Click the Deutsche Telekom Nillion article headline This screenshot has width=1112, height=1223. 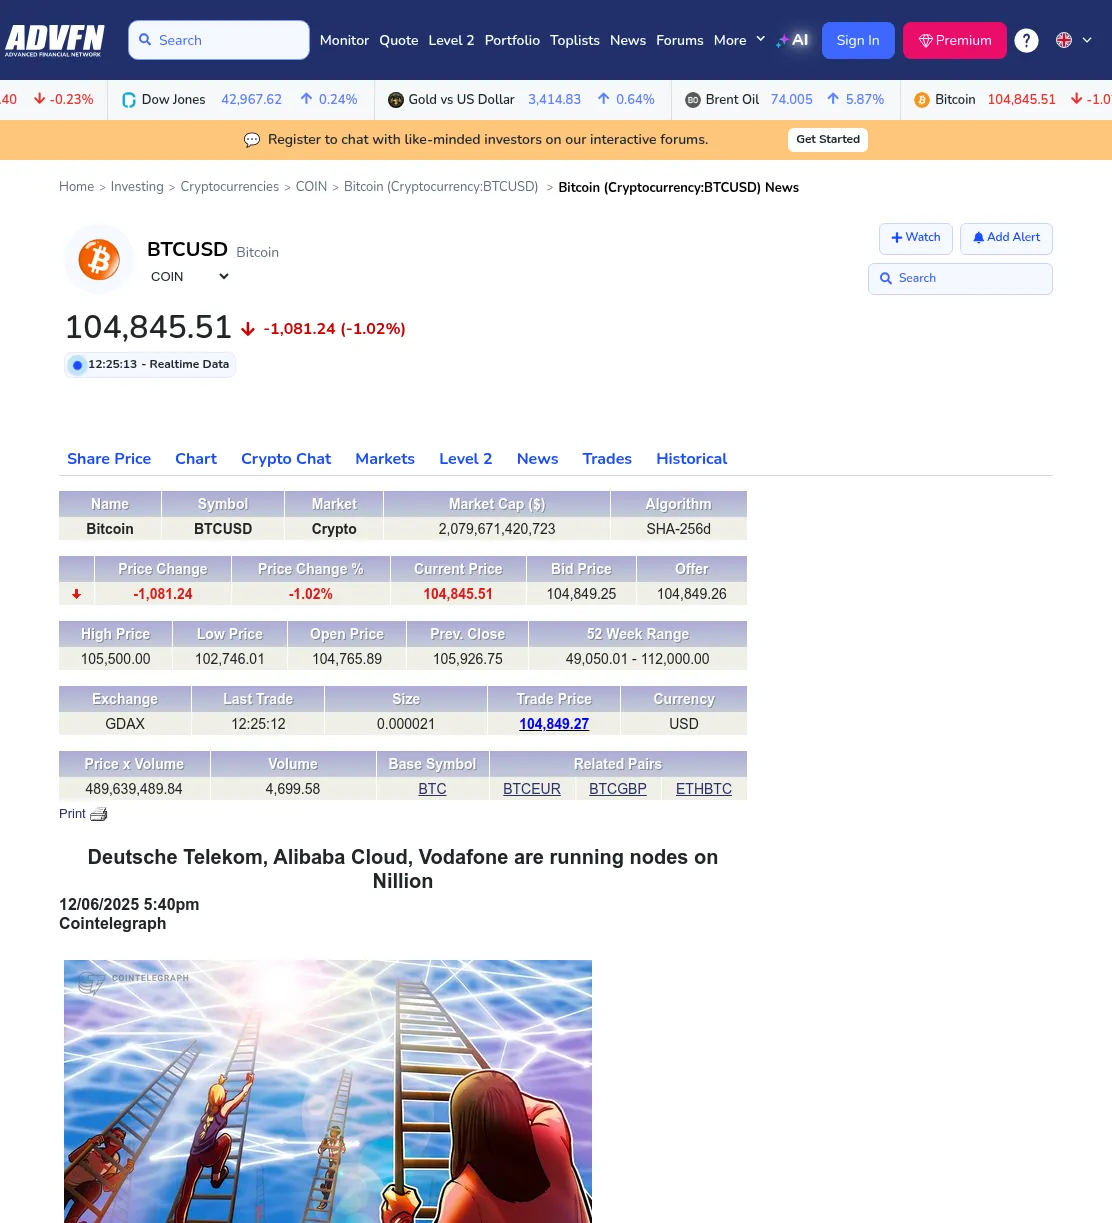403,869
